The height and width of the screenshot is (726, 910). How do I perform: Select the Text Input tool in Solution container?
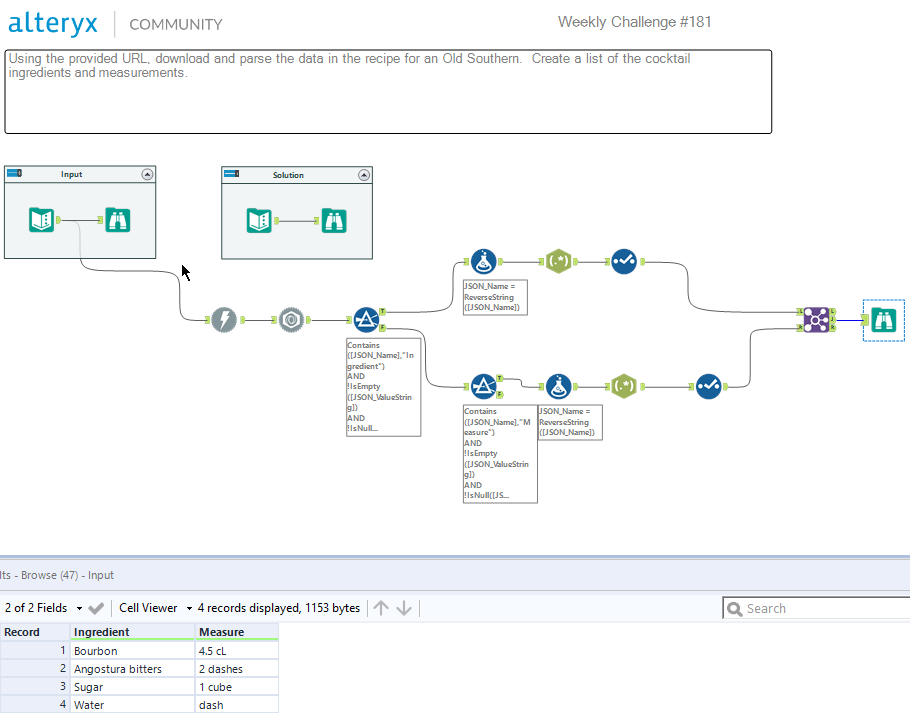(259, 221)
